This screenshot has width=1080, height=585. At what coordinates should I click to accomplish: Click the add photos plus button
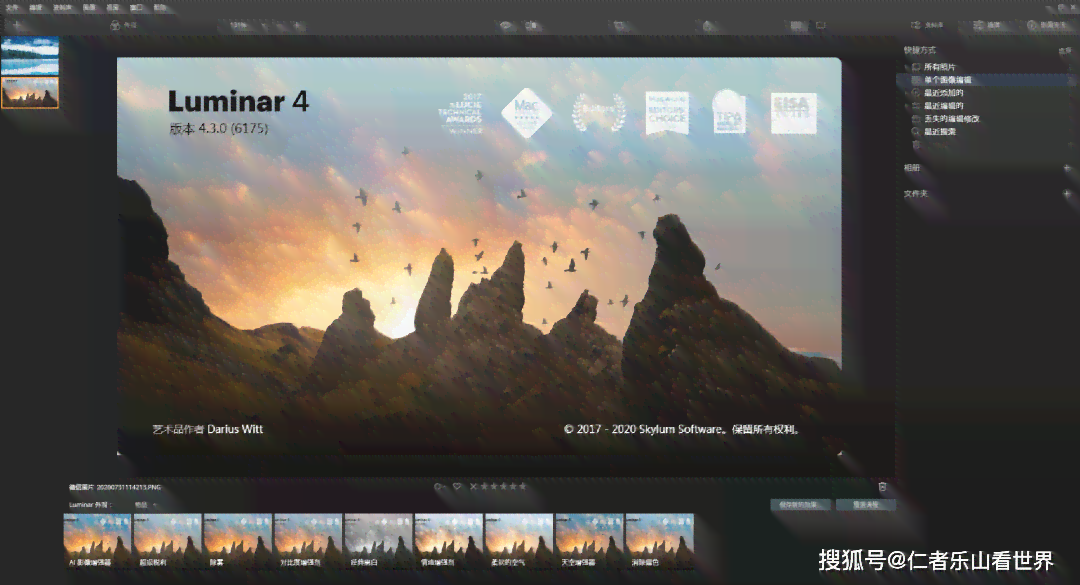17,25
